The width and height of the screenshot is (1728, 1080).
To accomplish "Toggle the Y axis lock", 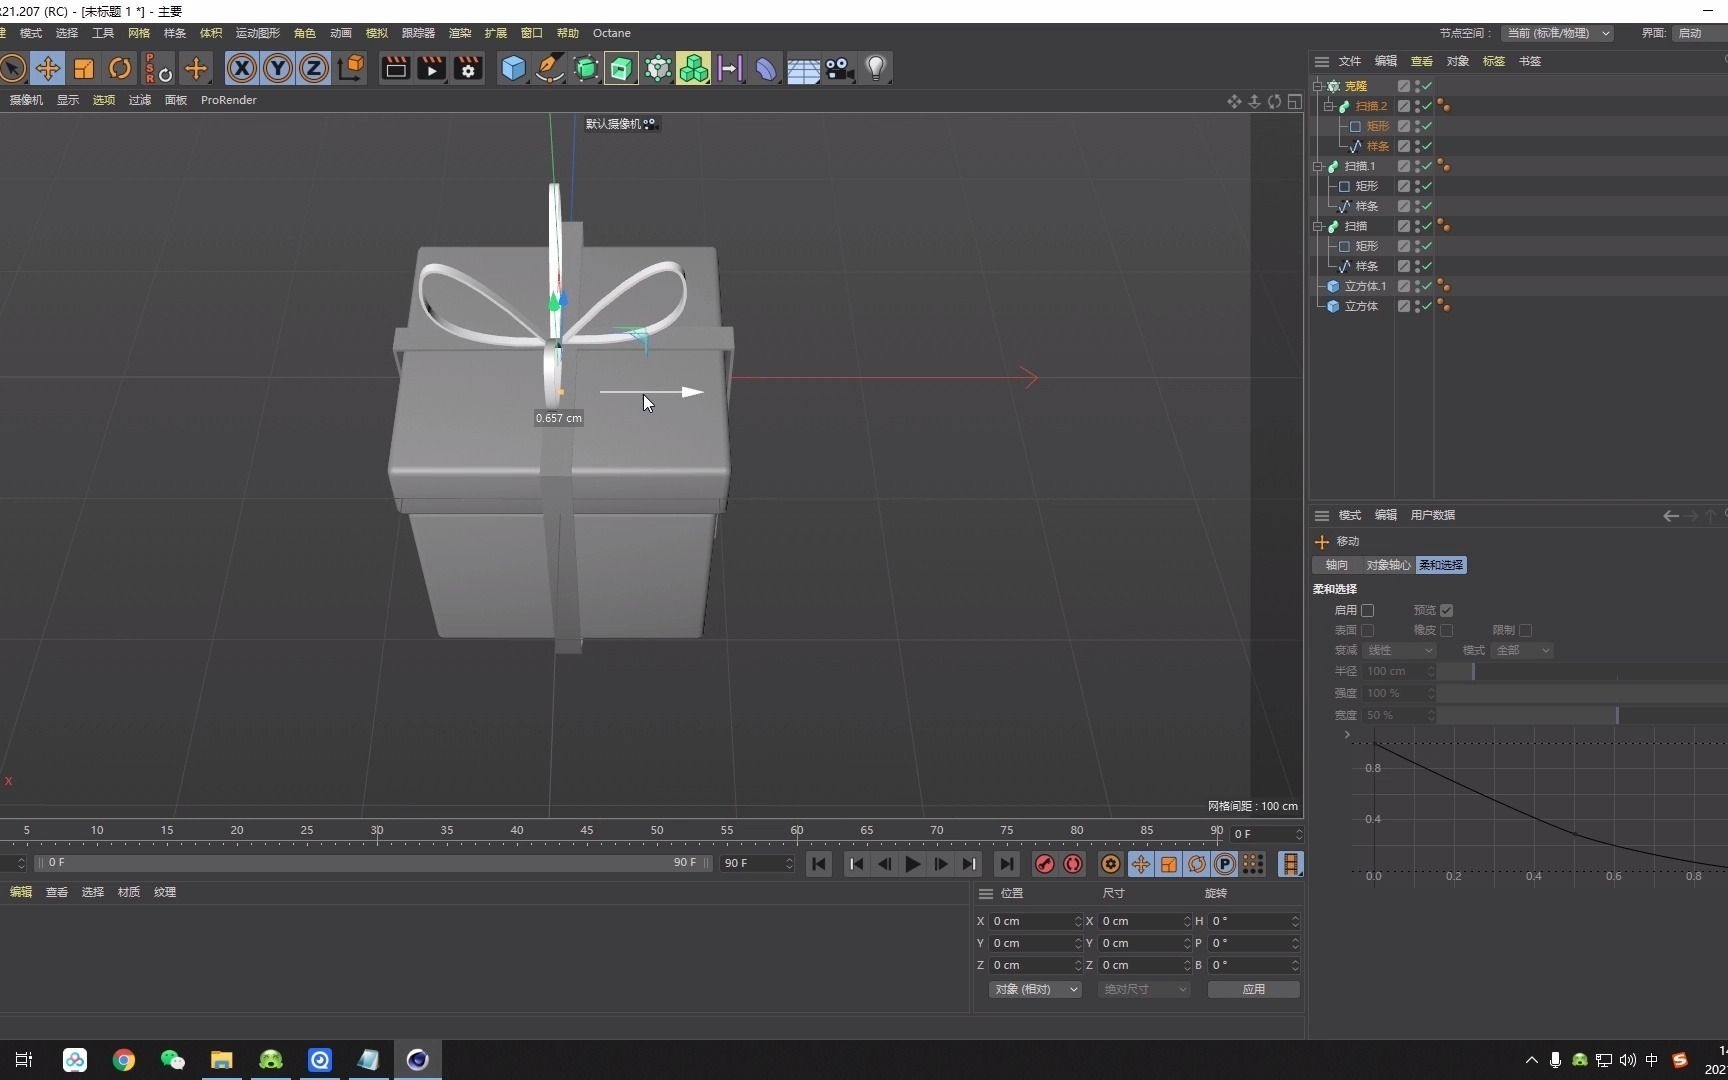I will (x=278, y=68).
